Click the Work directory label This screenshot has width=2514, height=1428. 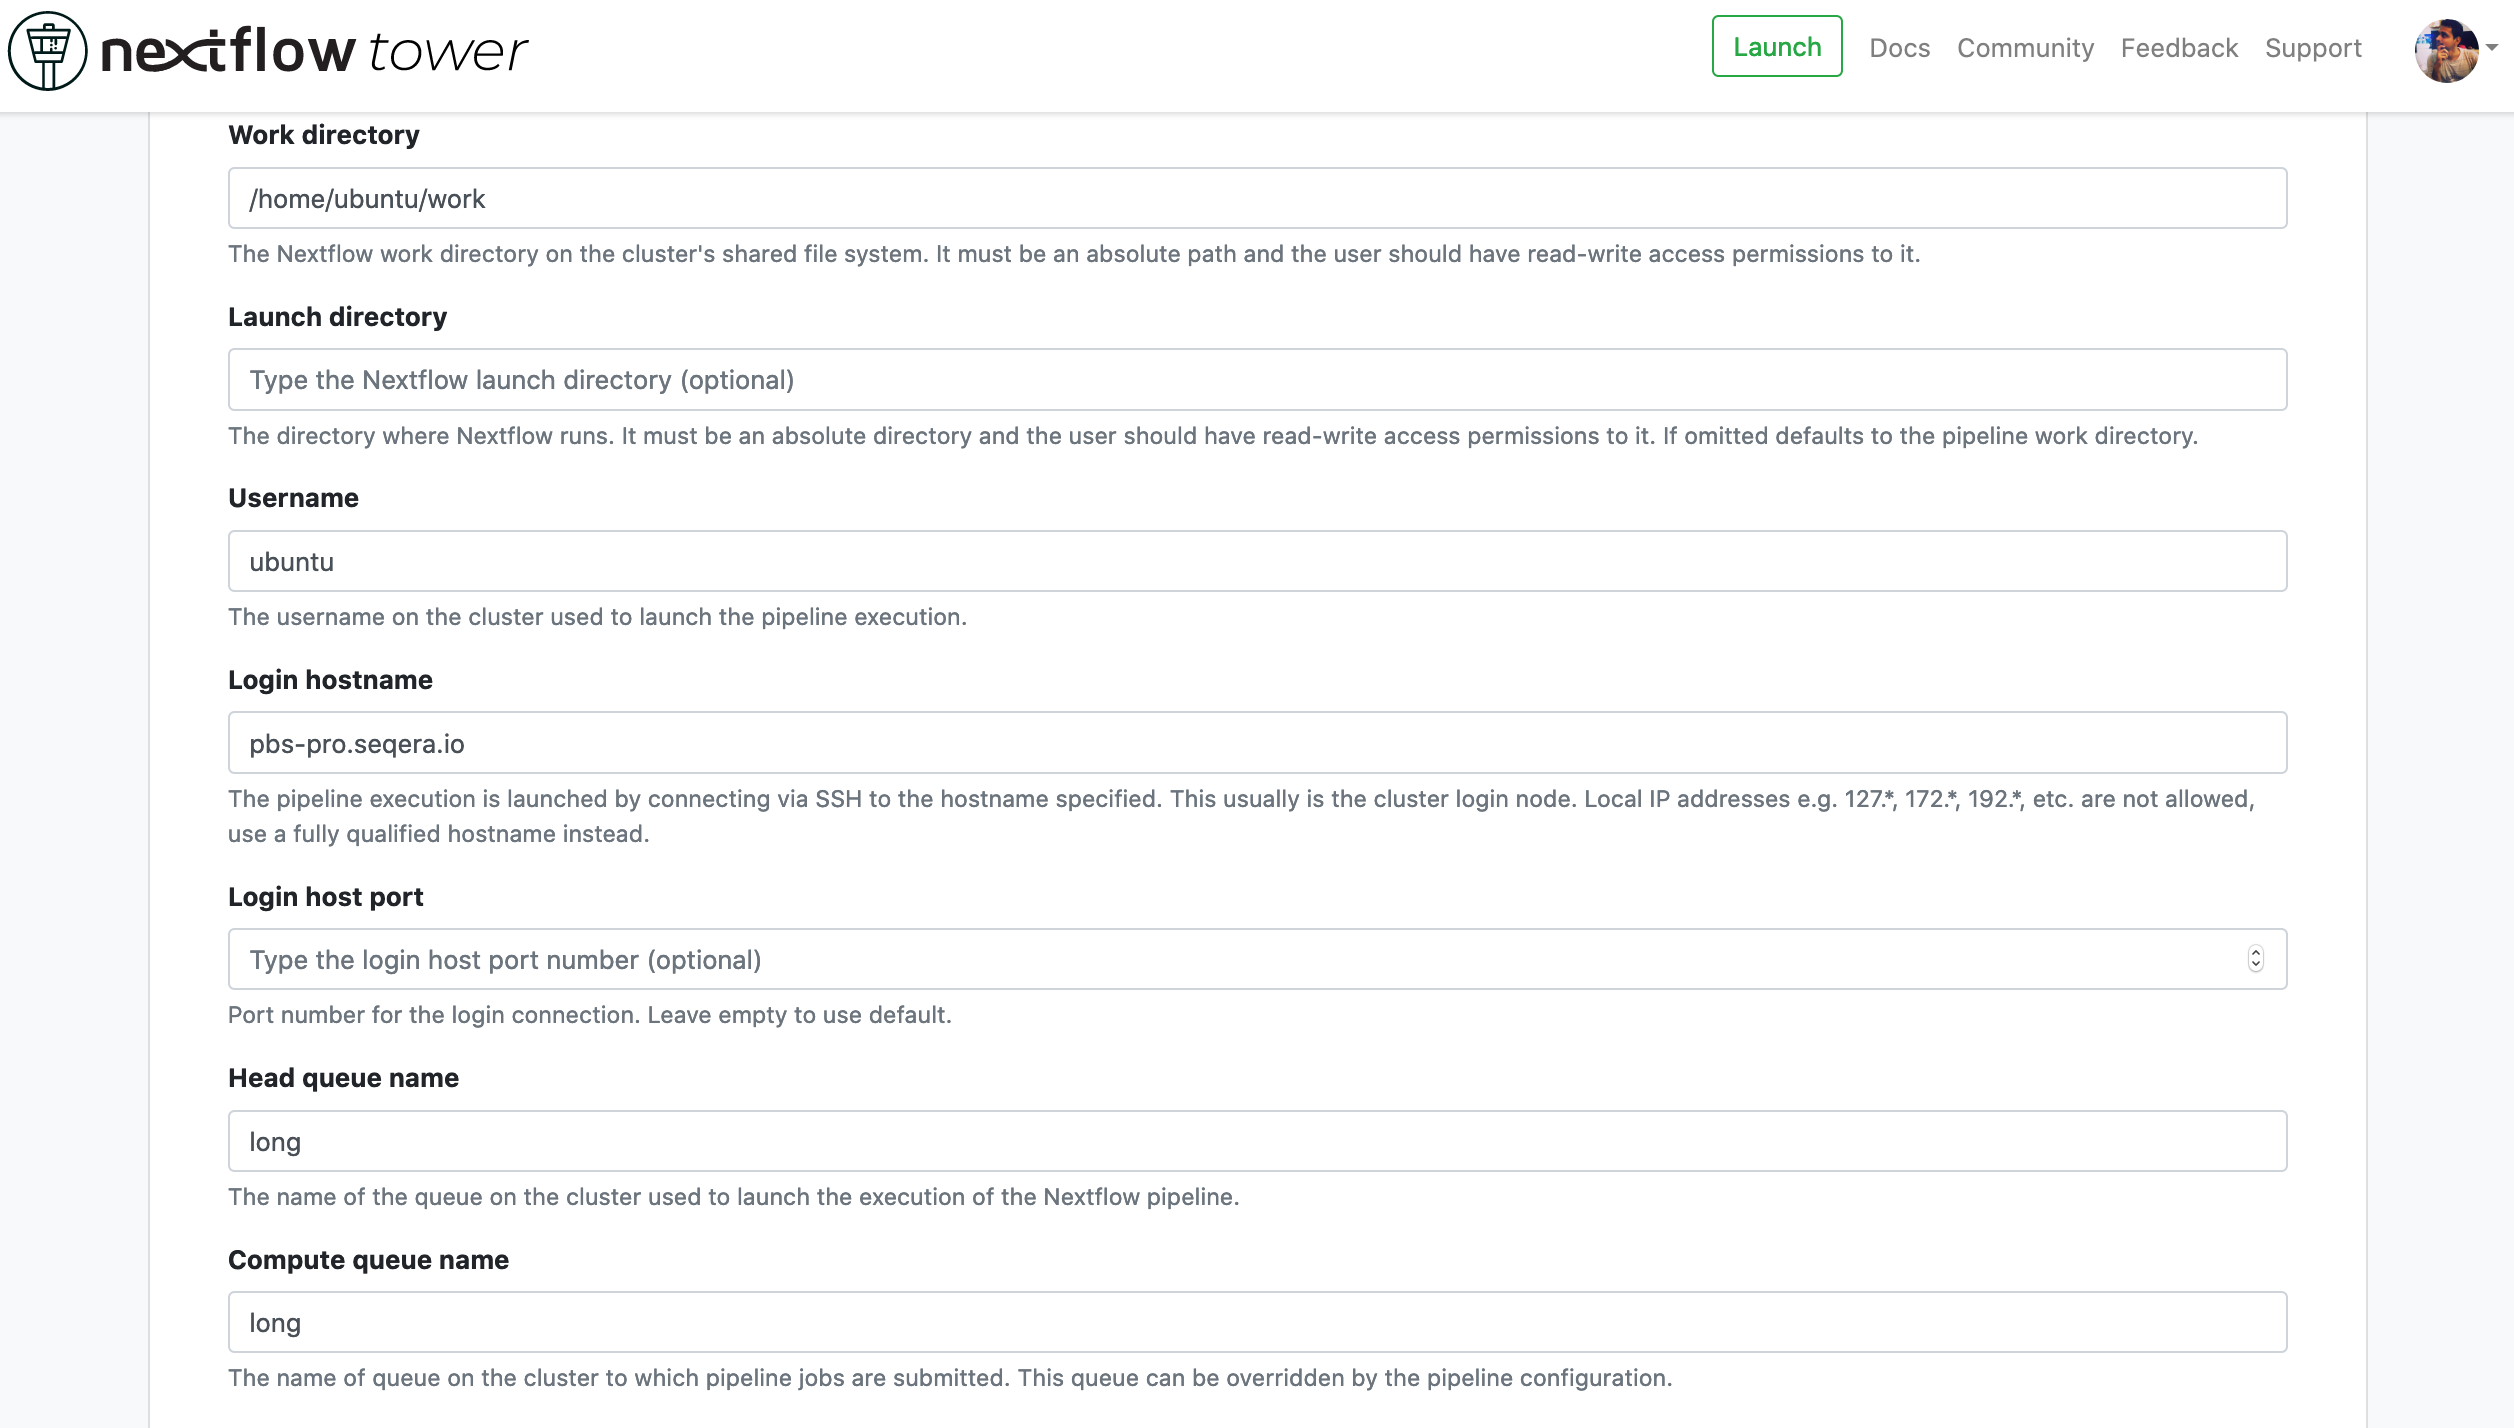coord(324,135)
